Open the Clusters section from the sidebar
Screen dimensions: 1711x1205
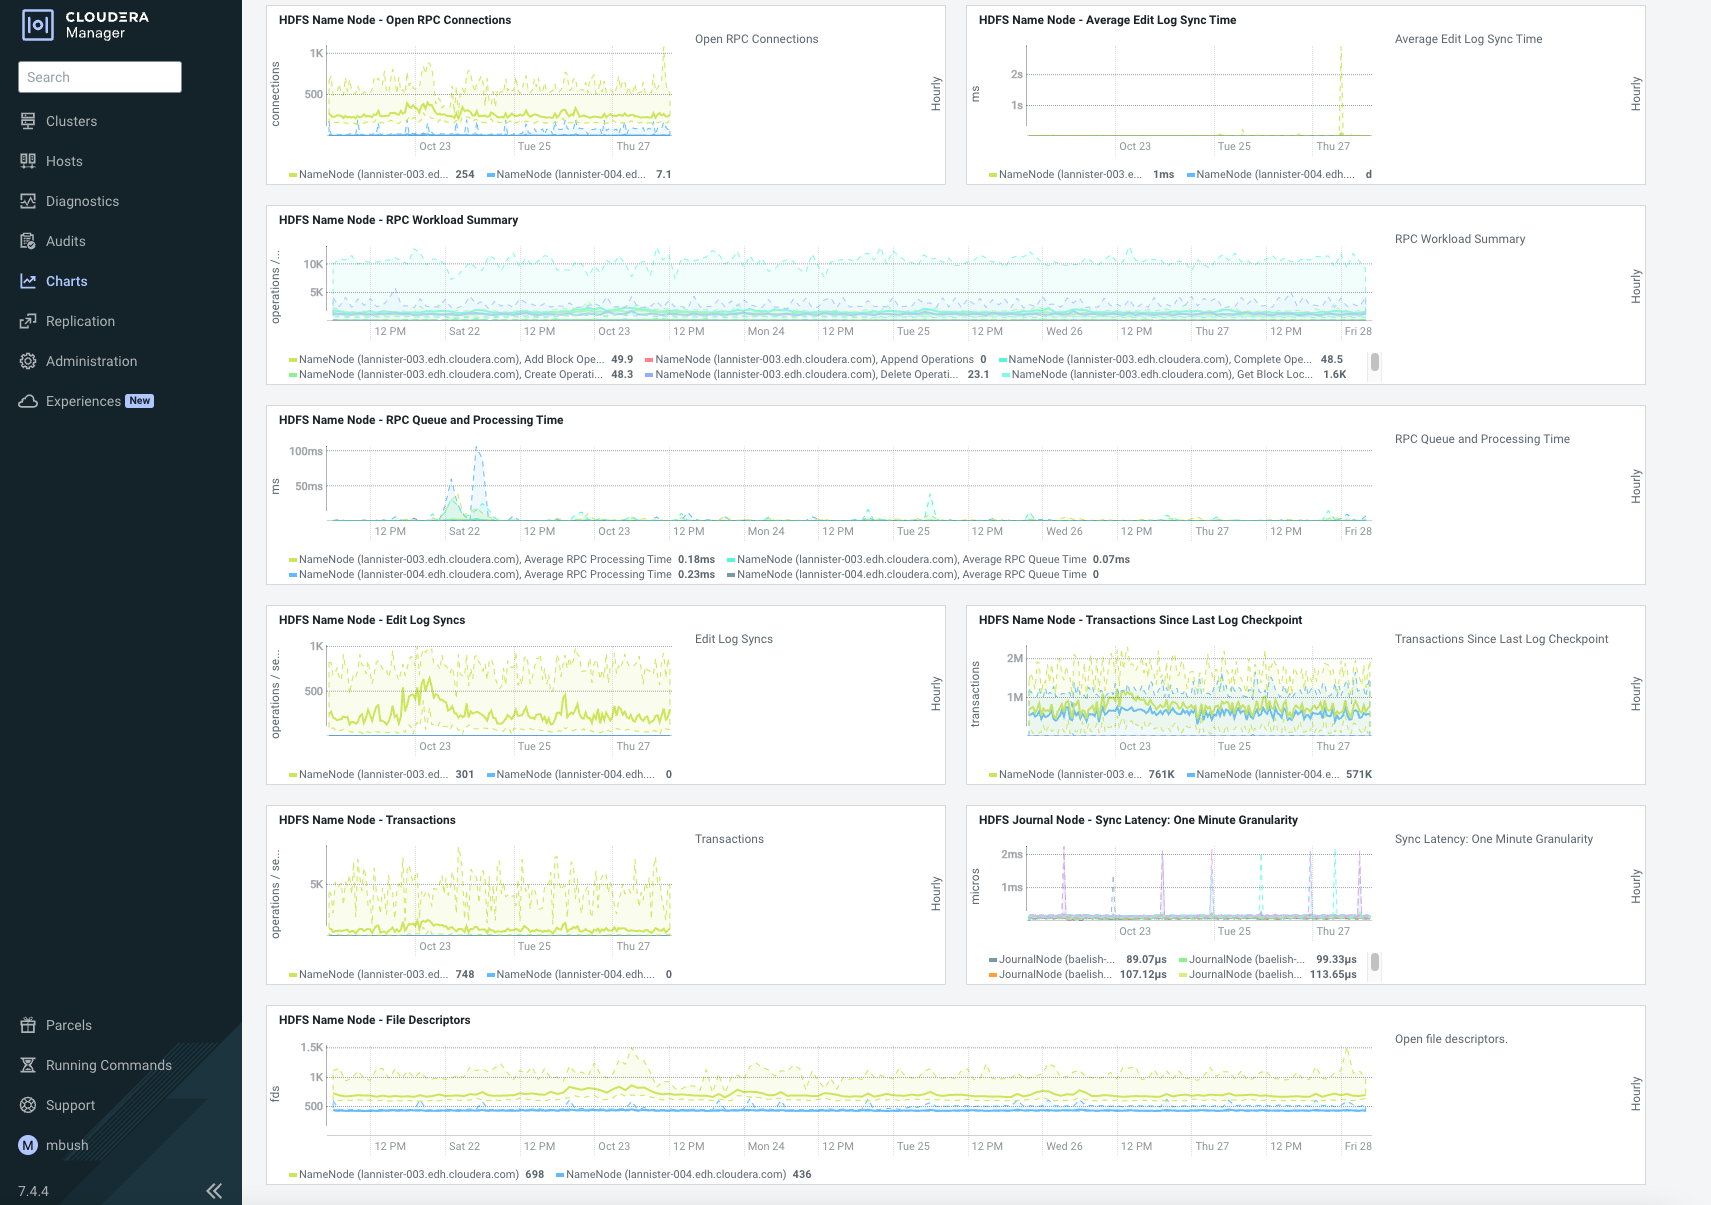click(70, 121)
